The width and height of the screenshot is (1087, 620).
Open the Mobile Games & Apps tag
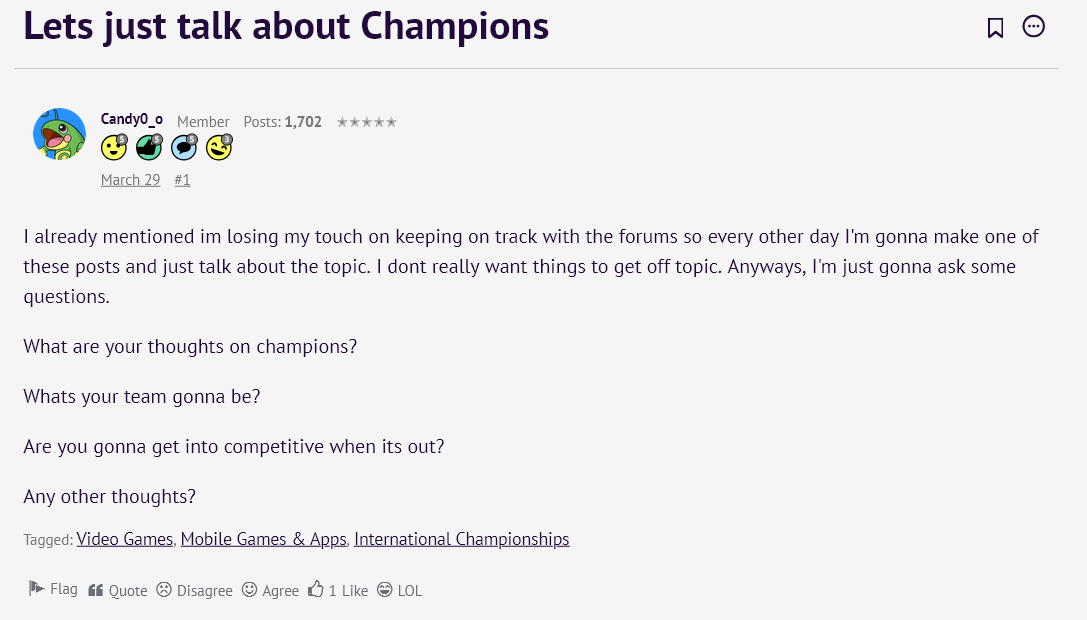(x=263, y=539)
